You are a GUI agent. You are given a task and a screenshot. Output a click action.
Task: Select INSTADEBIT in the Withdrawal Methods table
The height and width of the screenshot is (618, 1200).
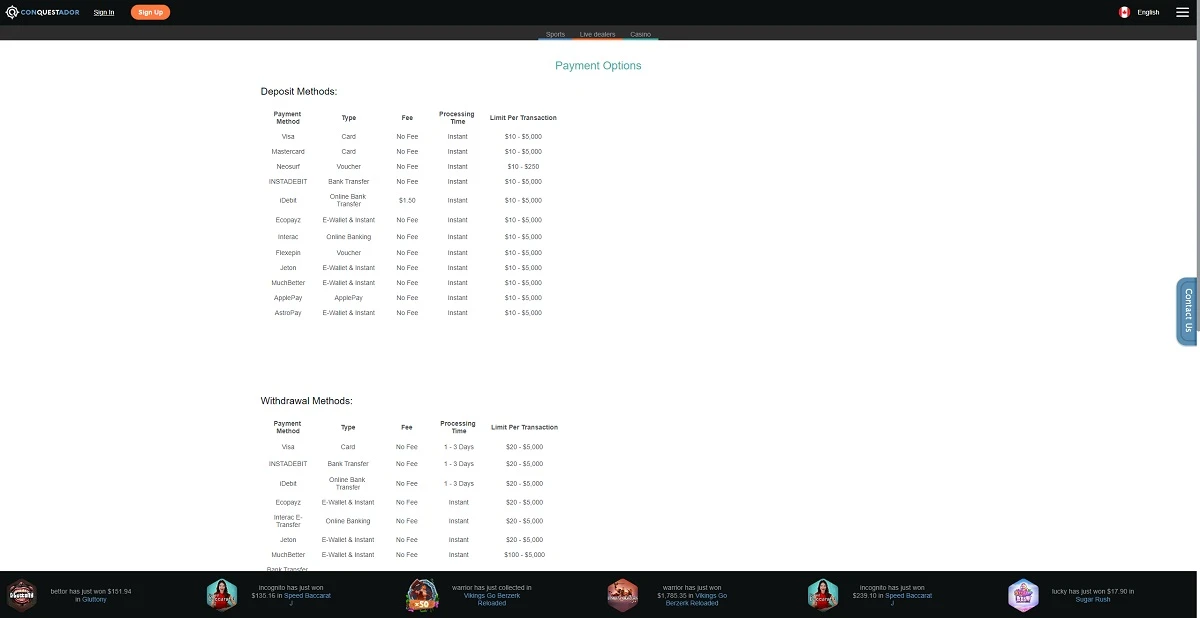tap(288, 463)
